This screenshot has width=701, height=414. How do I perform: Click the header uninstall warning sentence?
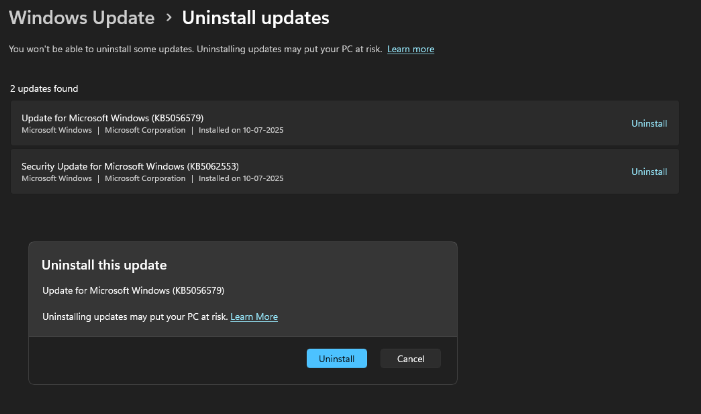tap(195, 49)
